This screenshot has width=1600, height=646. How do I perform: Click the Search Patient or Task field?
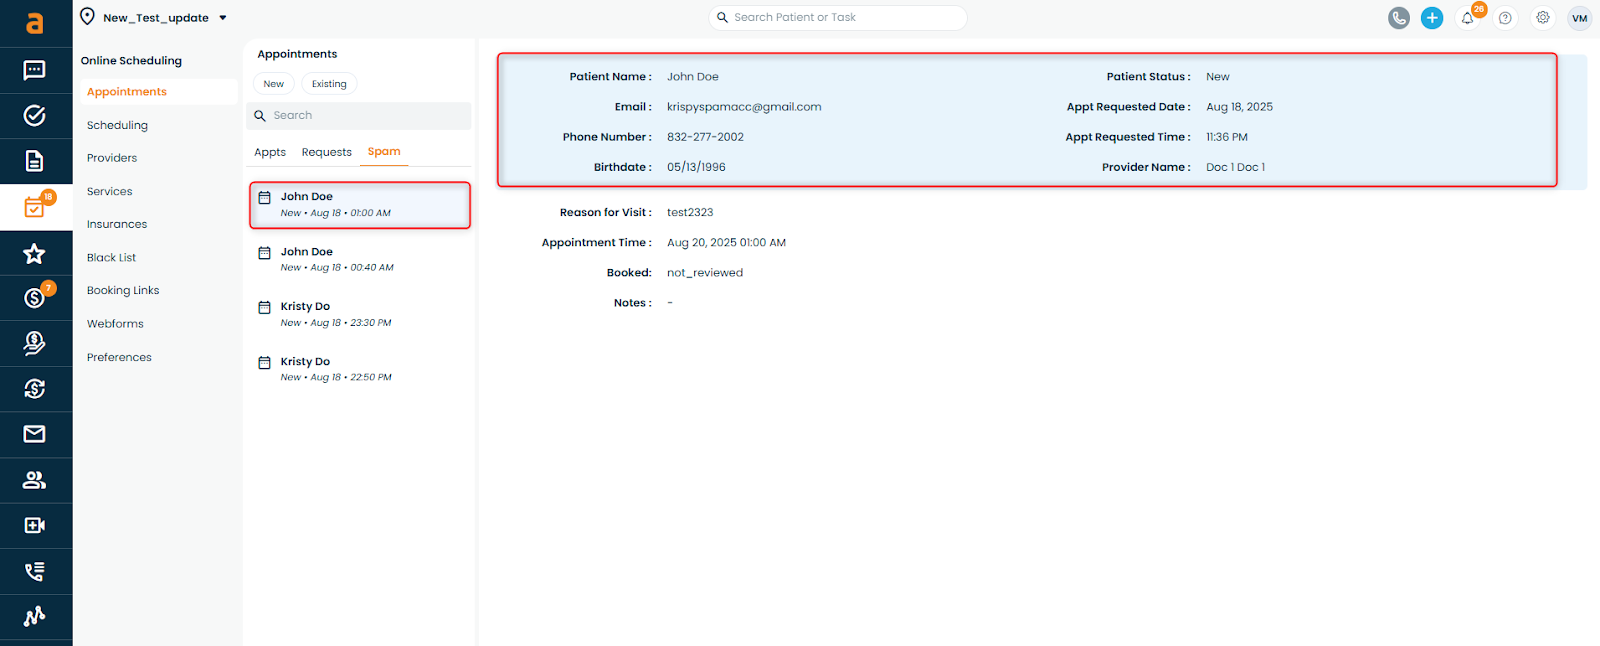click(838, 18)
